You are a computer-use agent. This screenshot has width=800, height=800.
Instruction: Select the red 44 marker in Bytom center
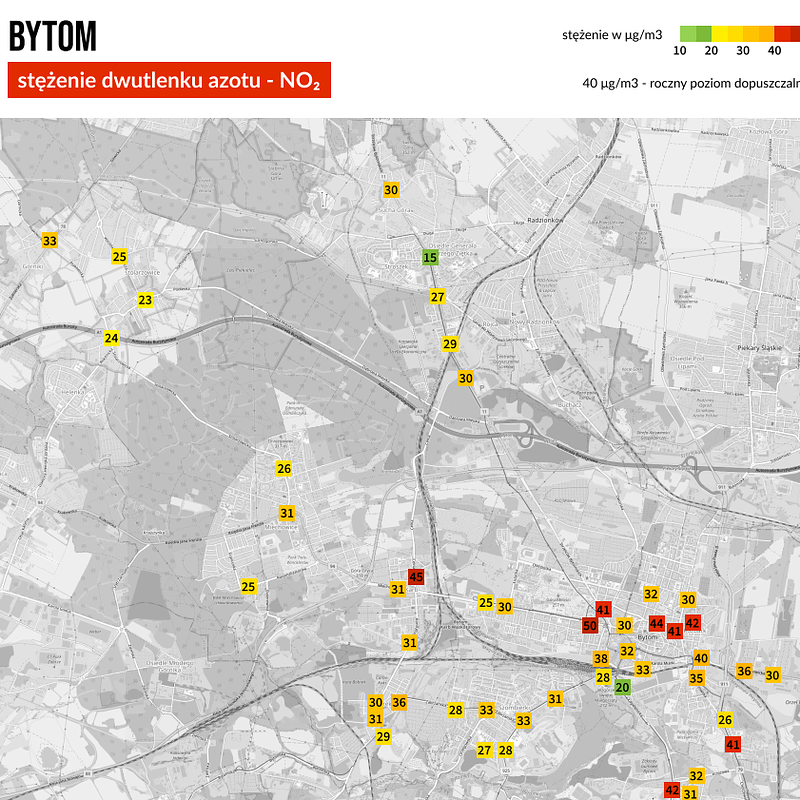(656, 623)
